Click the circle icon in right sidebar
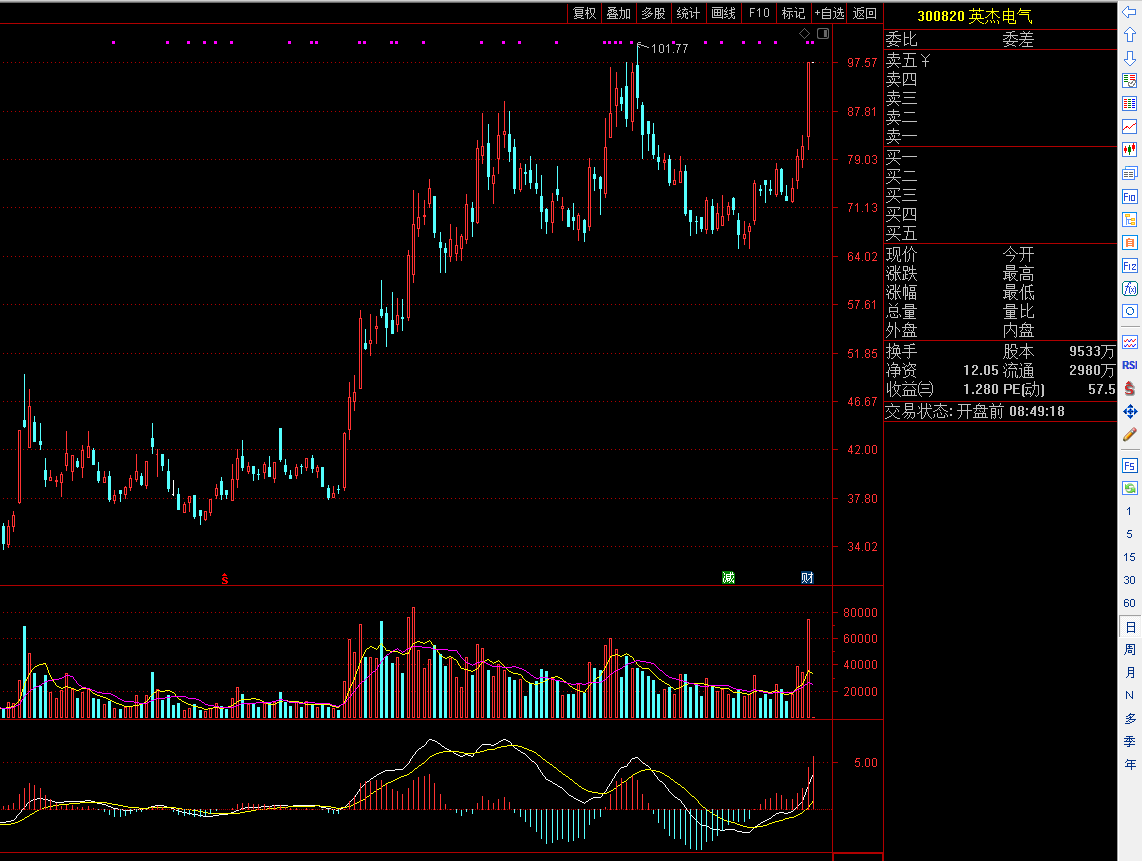 (x=1129, y=311)
